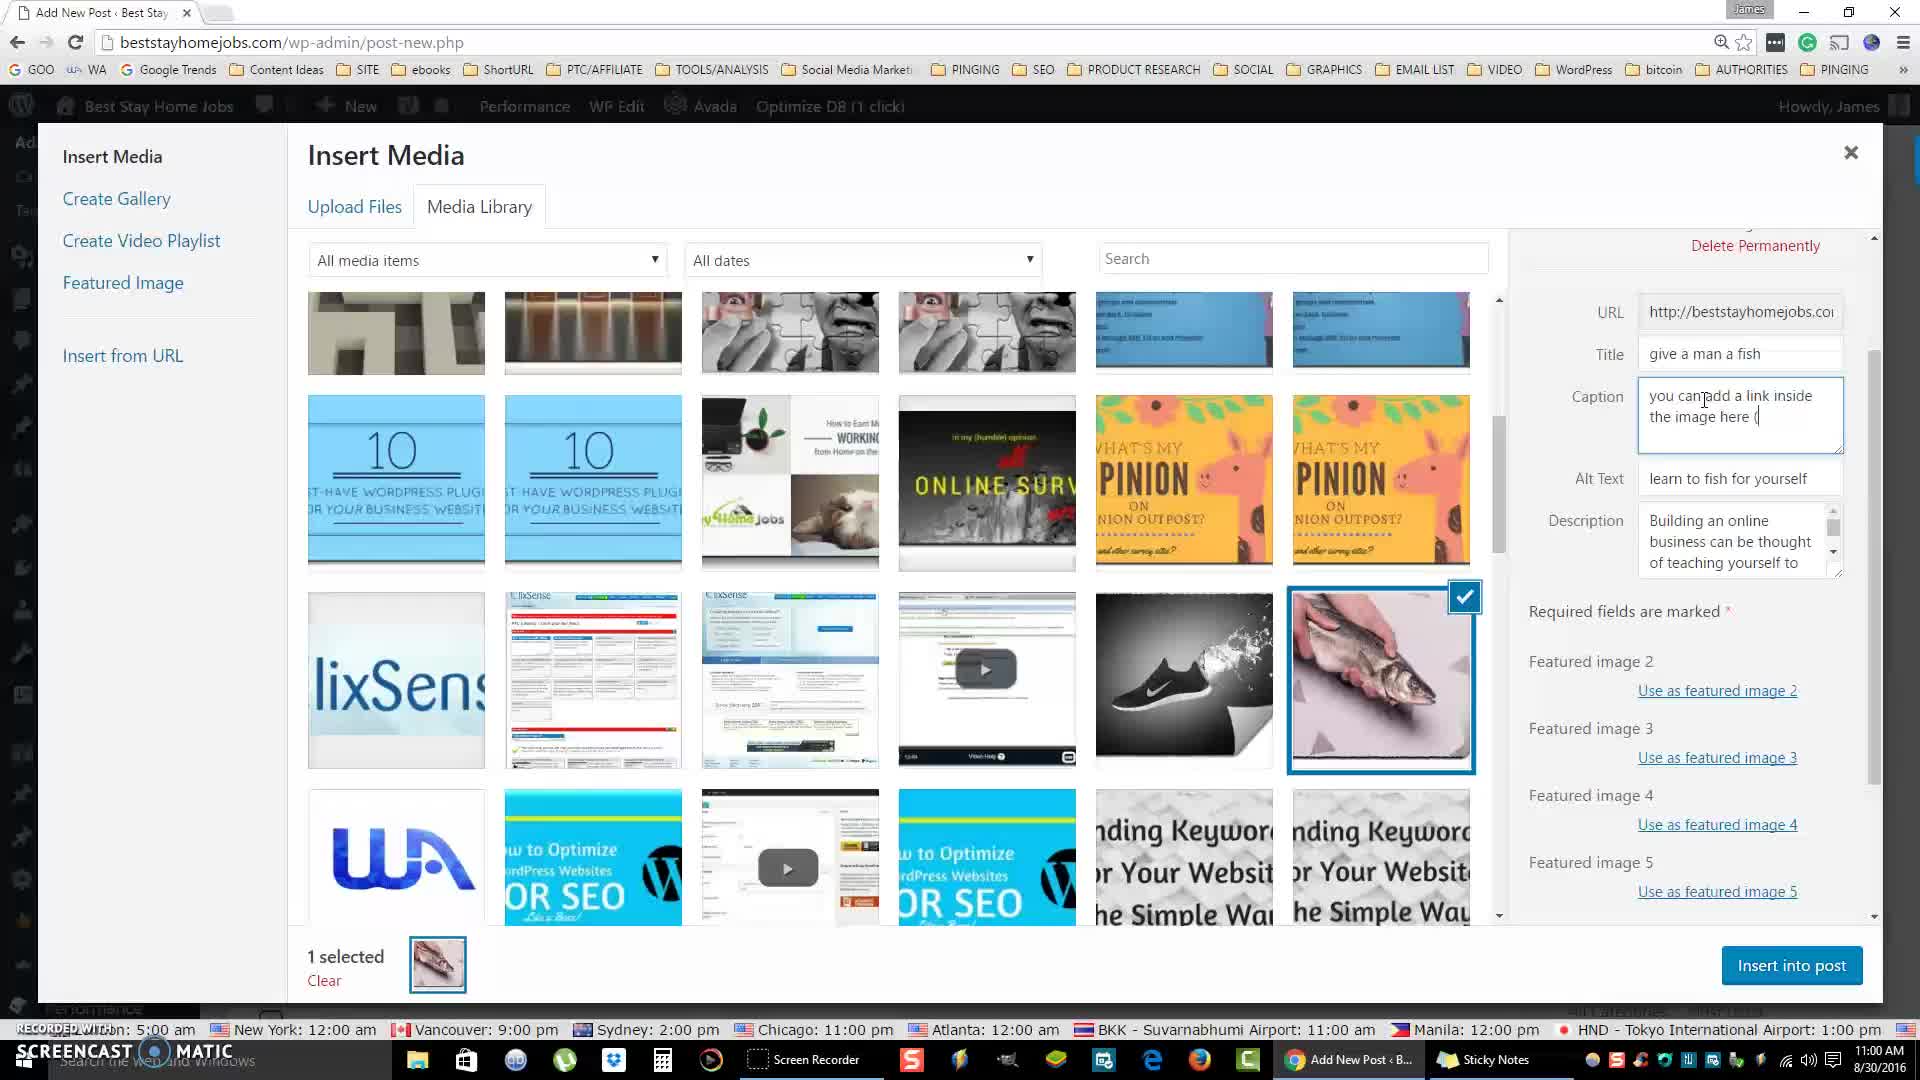The height and width of the screenshot is (1080, 1920).
Task: Open Windows Store from taskbar
Action: click(466, 1060)
